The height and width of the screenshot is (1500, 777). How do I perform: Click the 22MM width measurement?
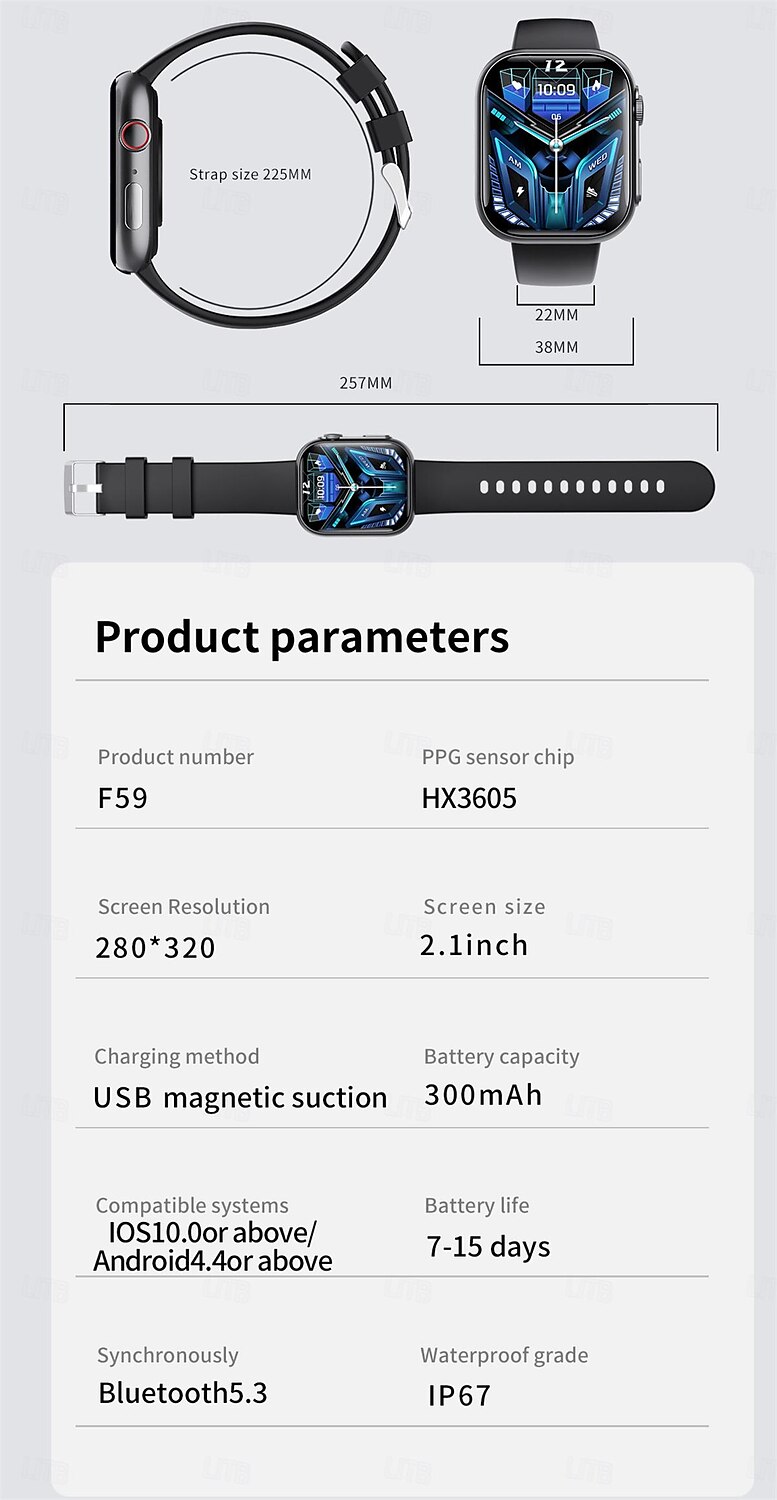[556, 315]
